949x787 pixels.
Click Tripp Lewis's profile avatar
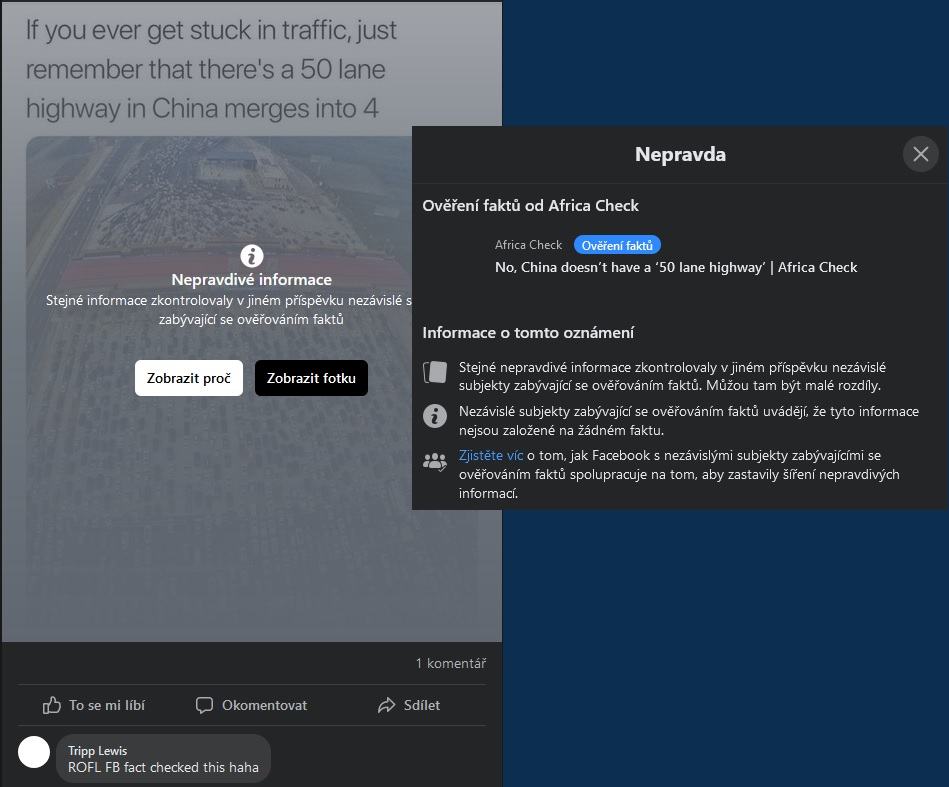[x=34, y=752]
